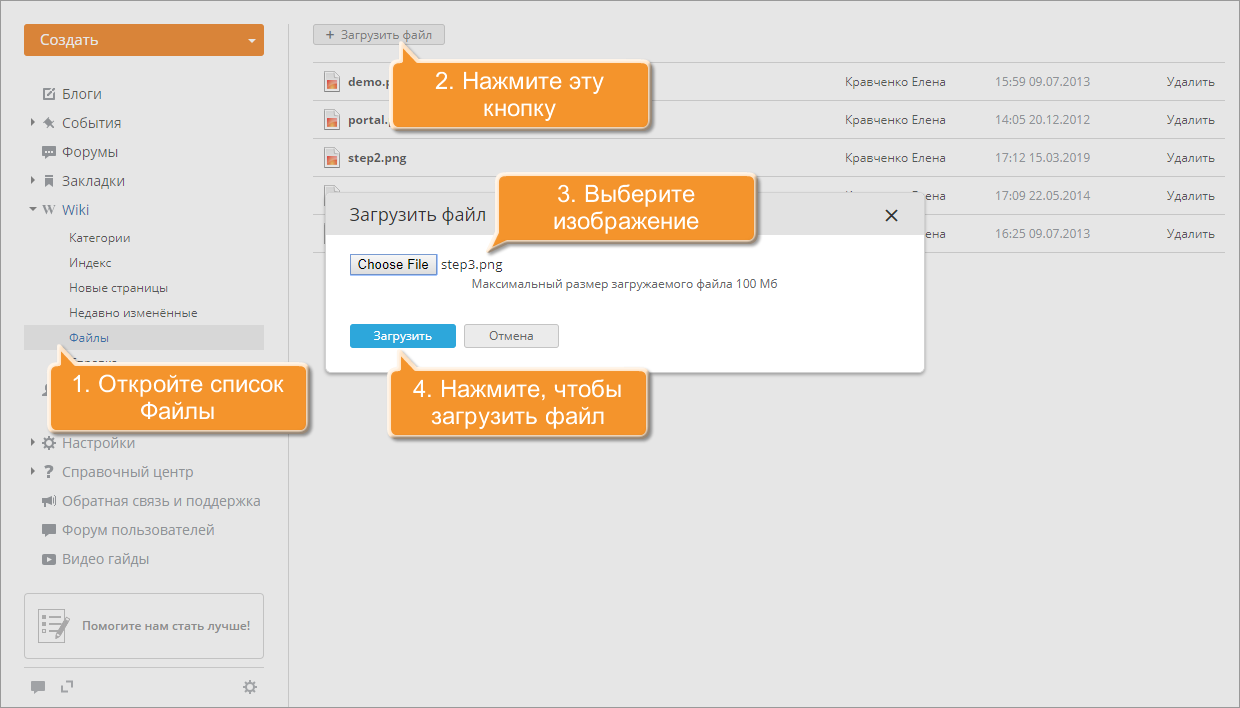Delete the file dated 17:09 22.05.2014
This screenshot has width=1240, height=708.
tap(1190, 196)
